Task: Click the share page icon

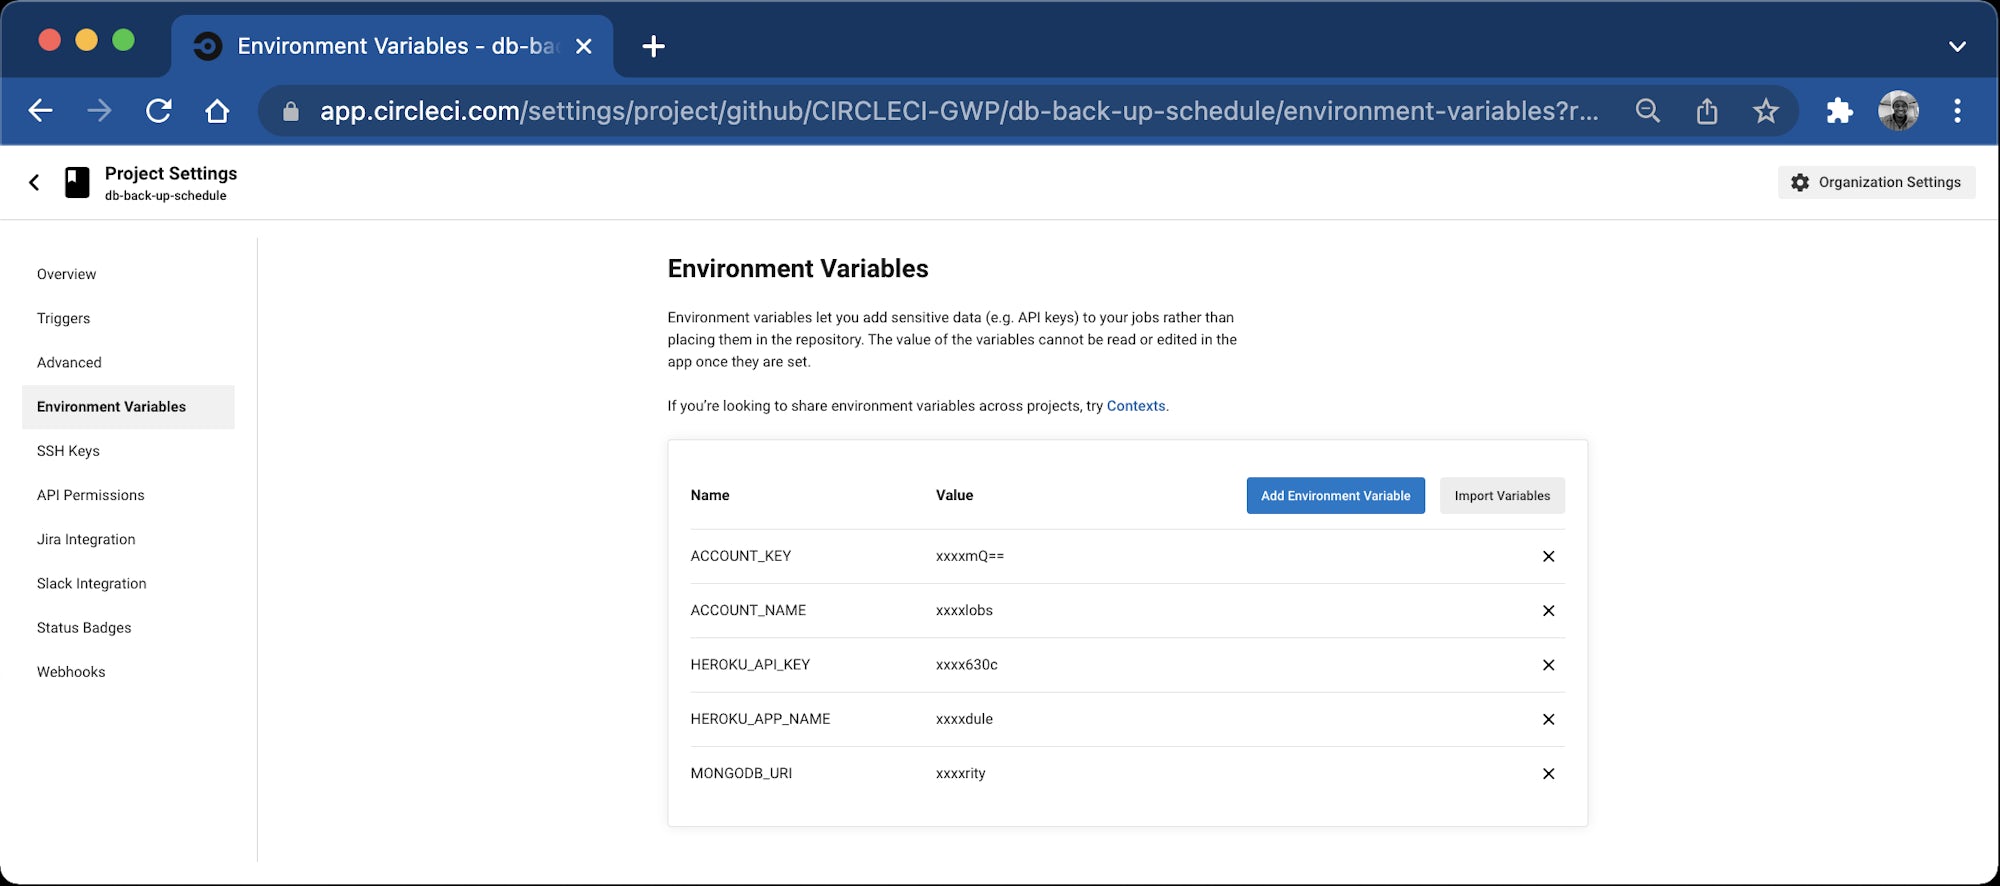Action: point(1707,110)
